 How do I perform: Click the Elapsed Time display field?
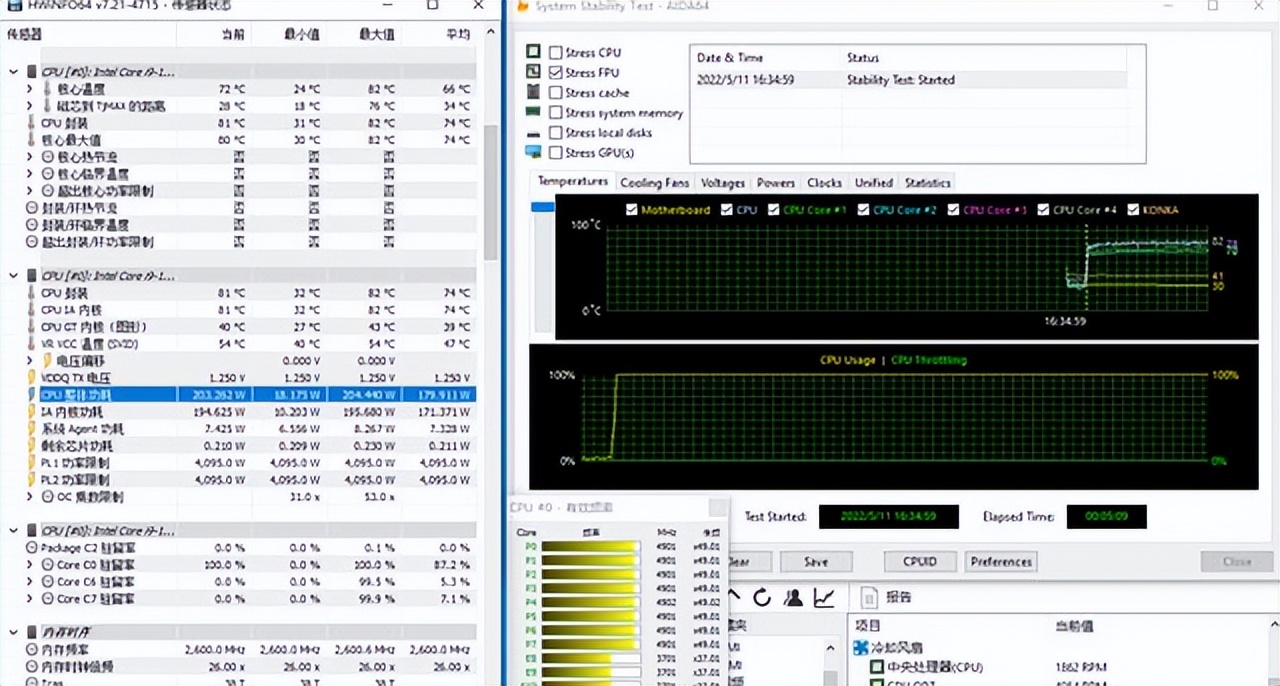point(1106,517)
